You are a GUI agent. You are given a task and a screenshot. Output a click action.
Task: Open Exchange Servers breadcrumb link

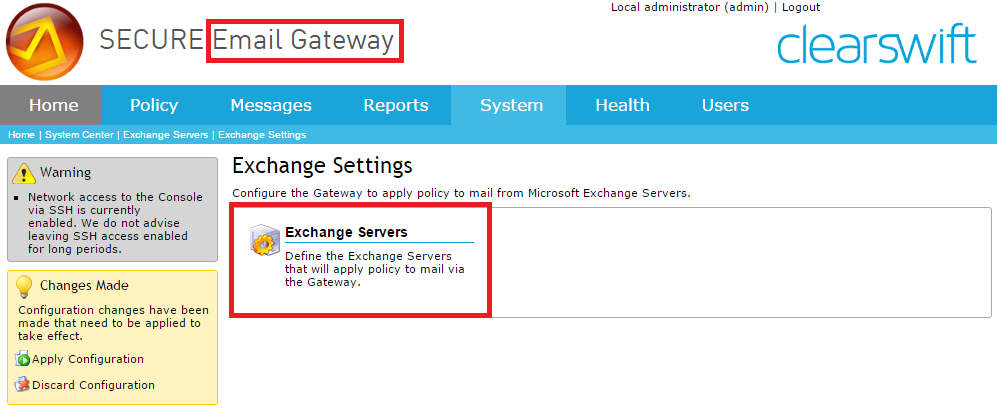(x=165, y=135)
